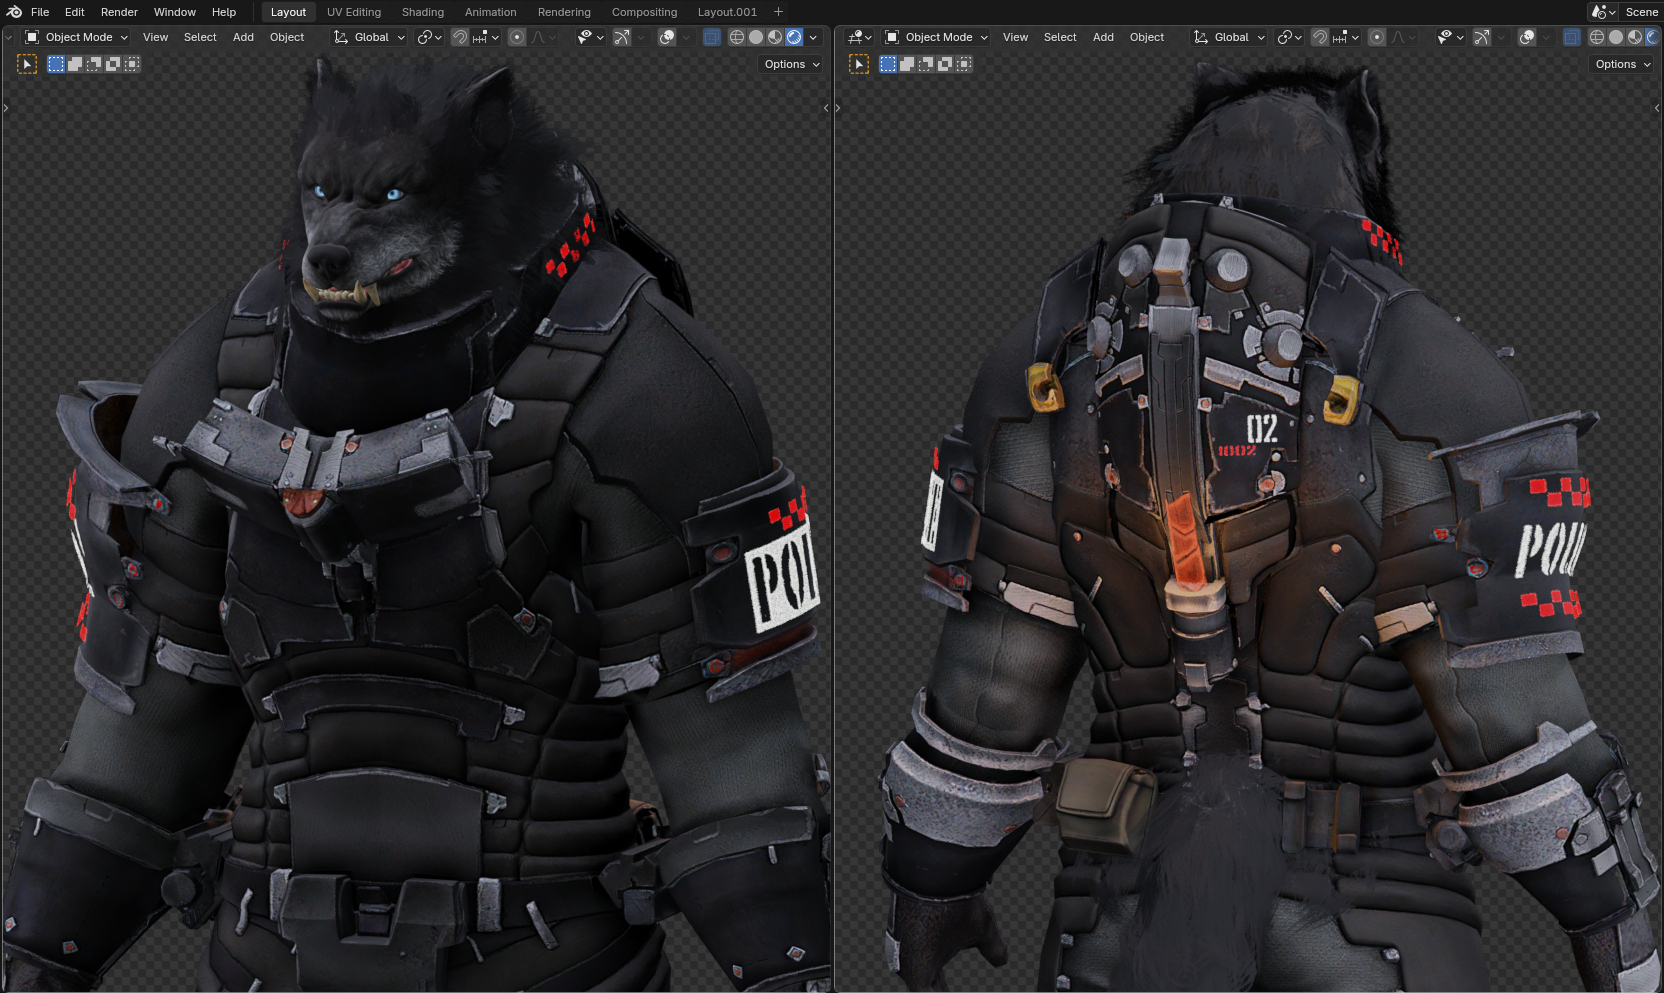Viewport: 1664px width, 993px height.
Task: Toggle proportional editing in the right viewport
Action: click(1377, 37)
